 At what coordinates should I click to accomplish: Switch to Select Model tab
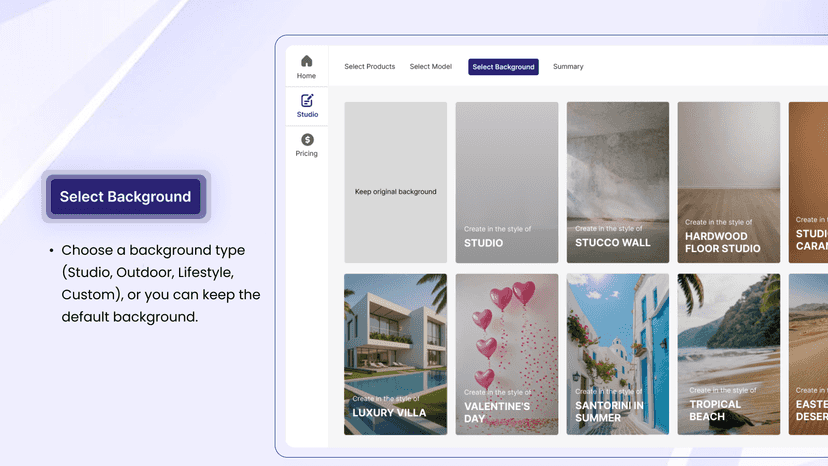point(431,67)
